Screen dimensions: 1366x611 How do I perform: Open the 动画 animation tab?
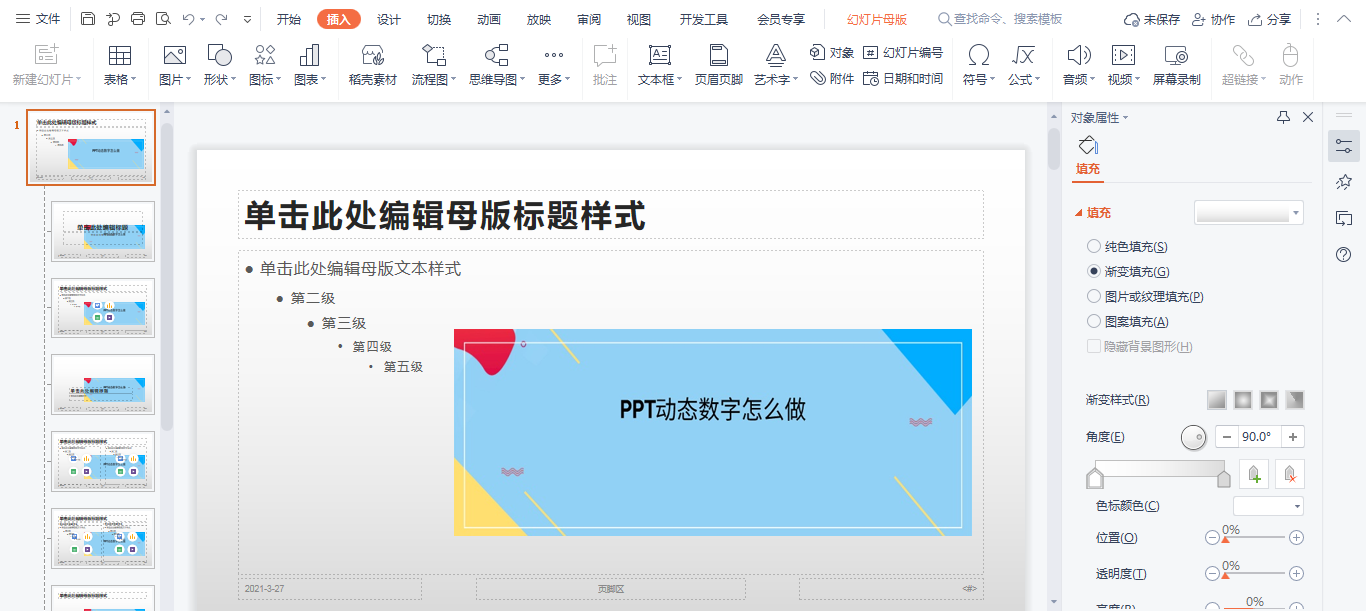[x=489, y=19]
